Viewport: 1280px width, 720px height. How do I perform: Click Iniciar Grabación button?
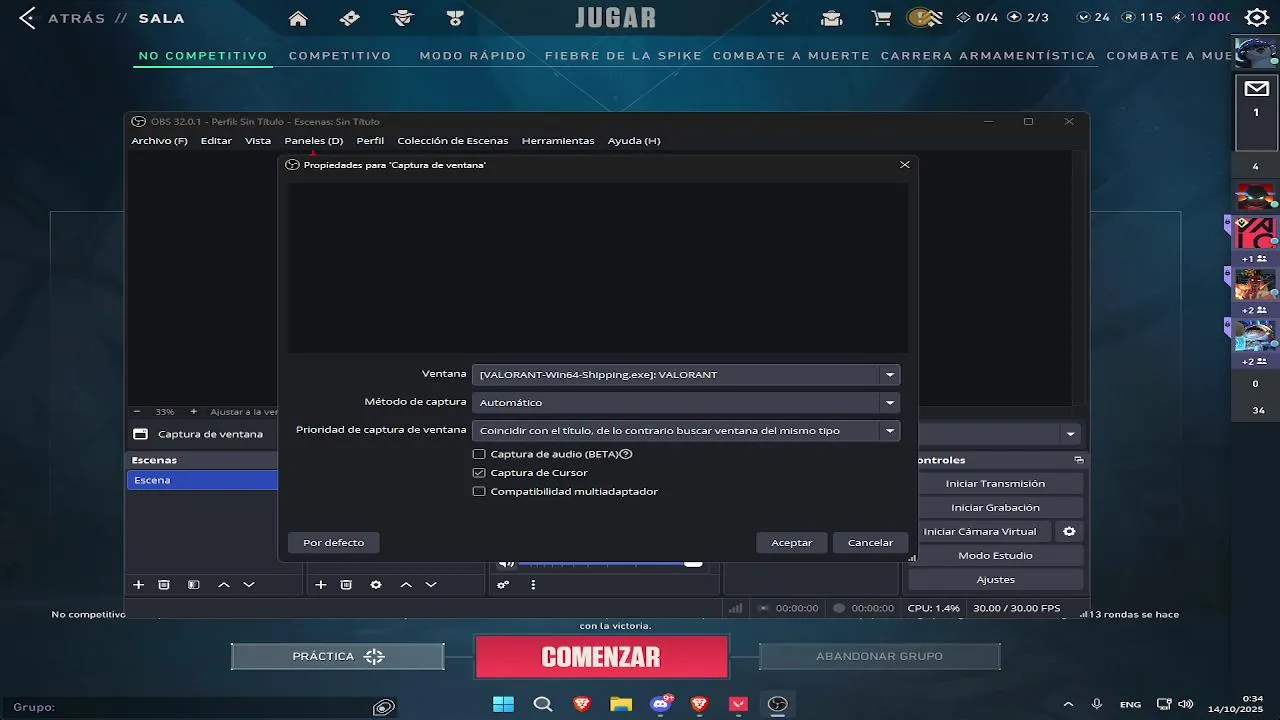[x=995, y=507]
